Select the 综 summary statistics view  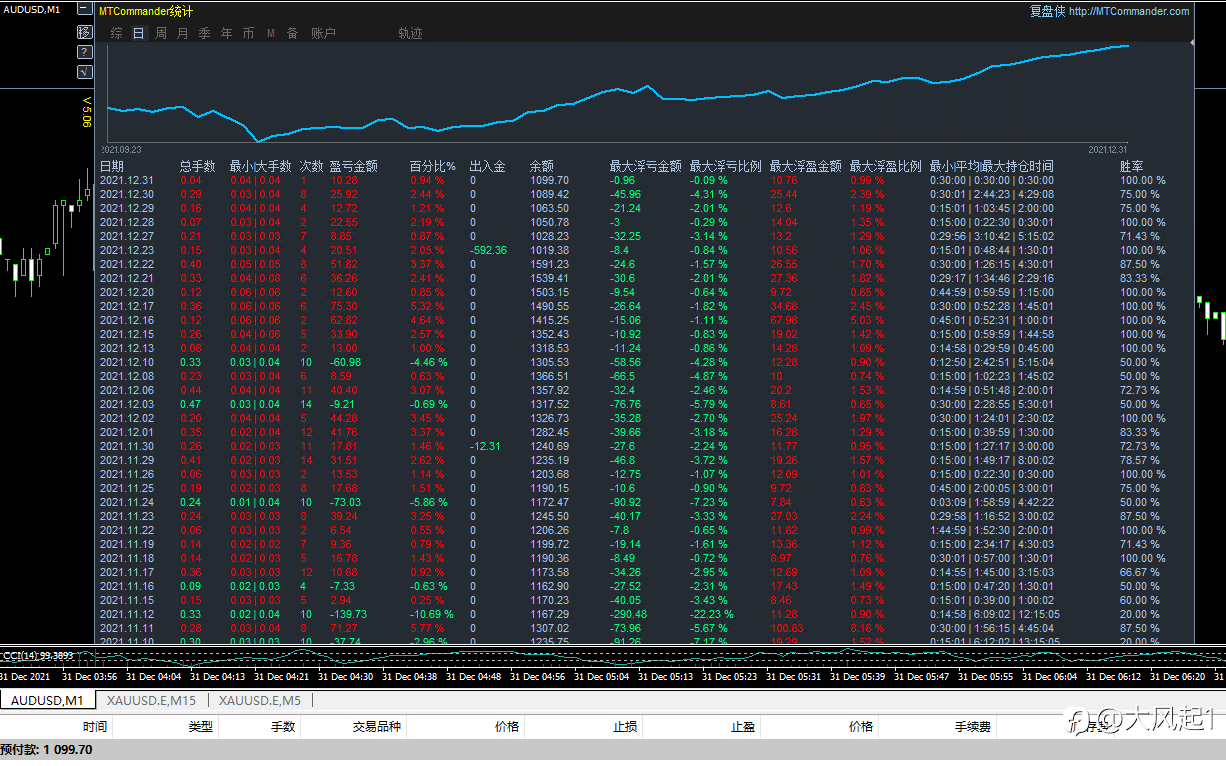[x=116, y=33]
